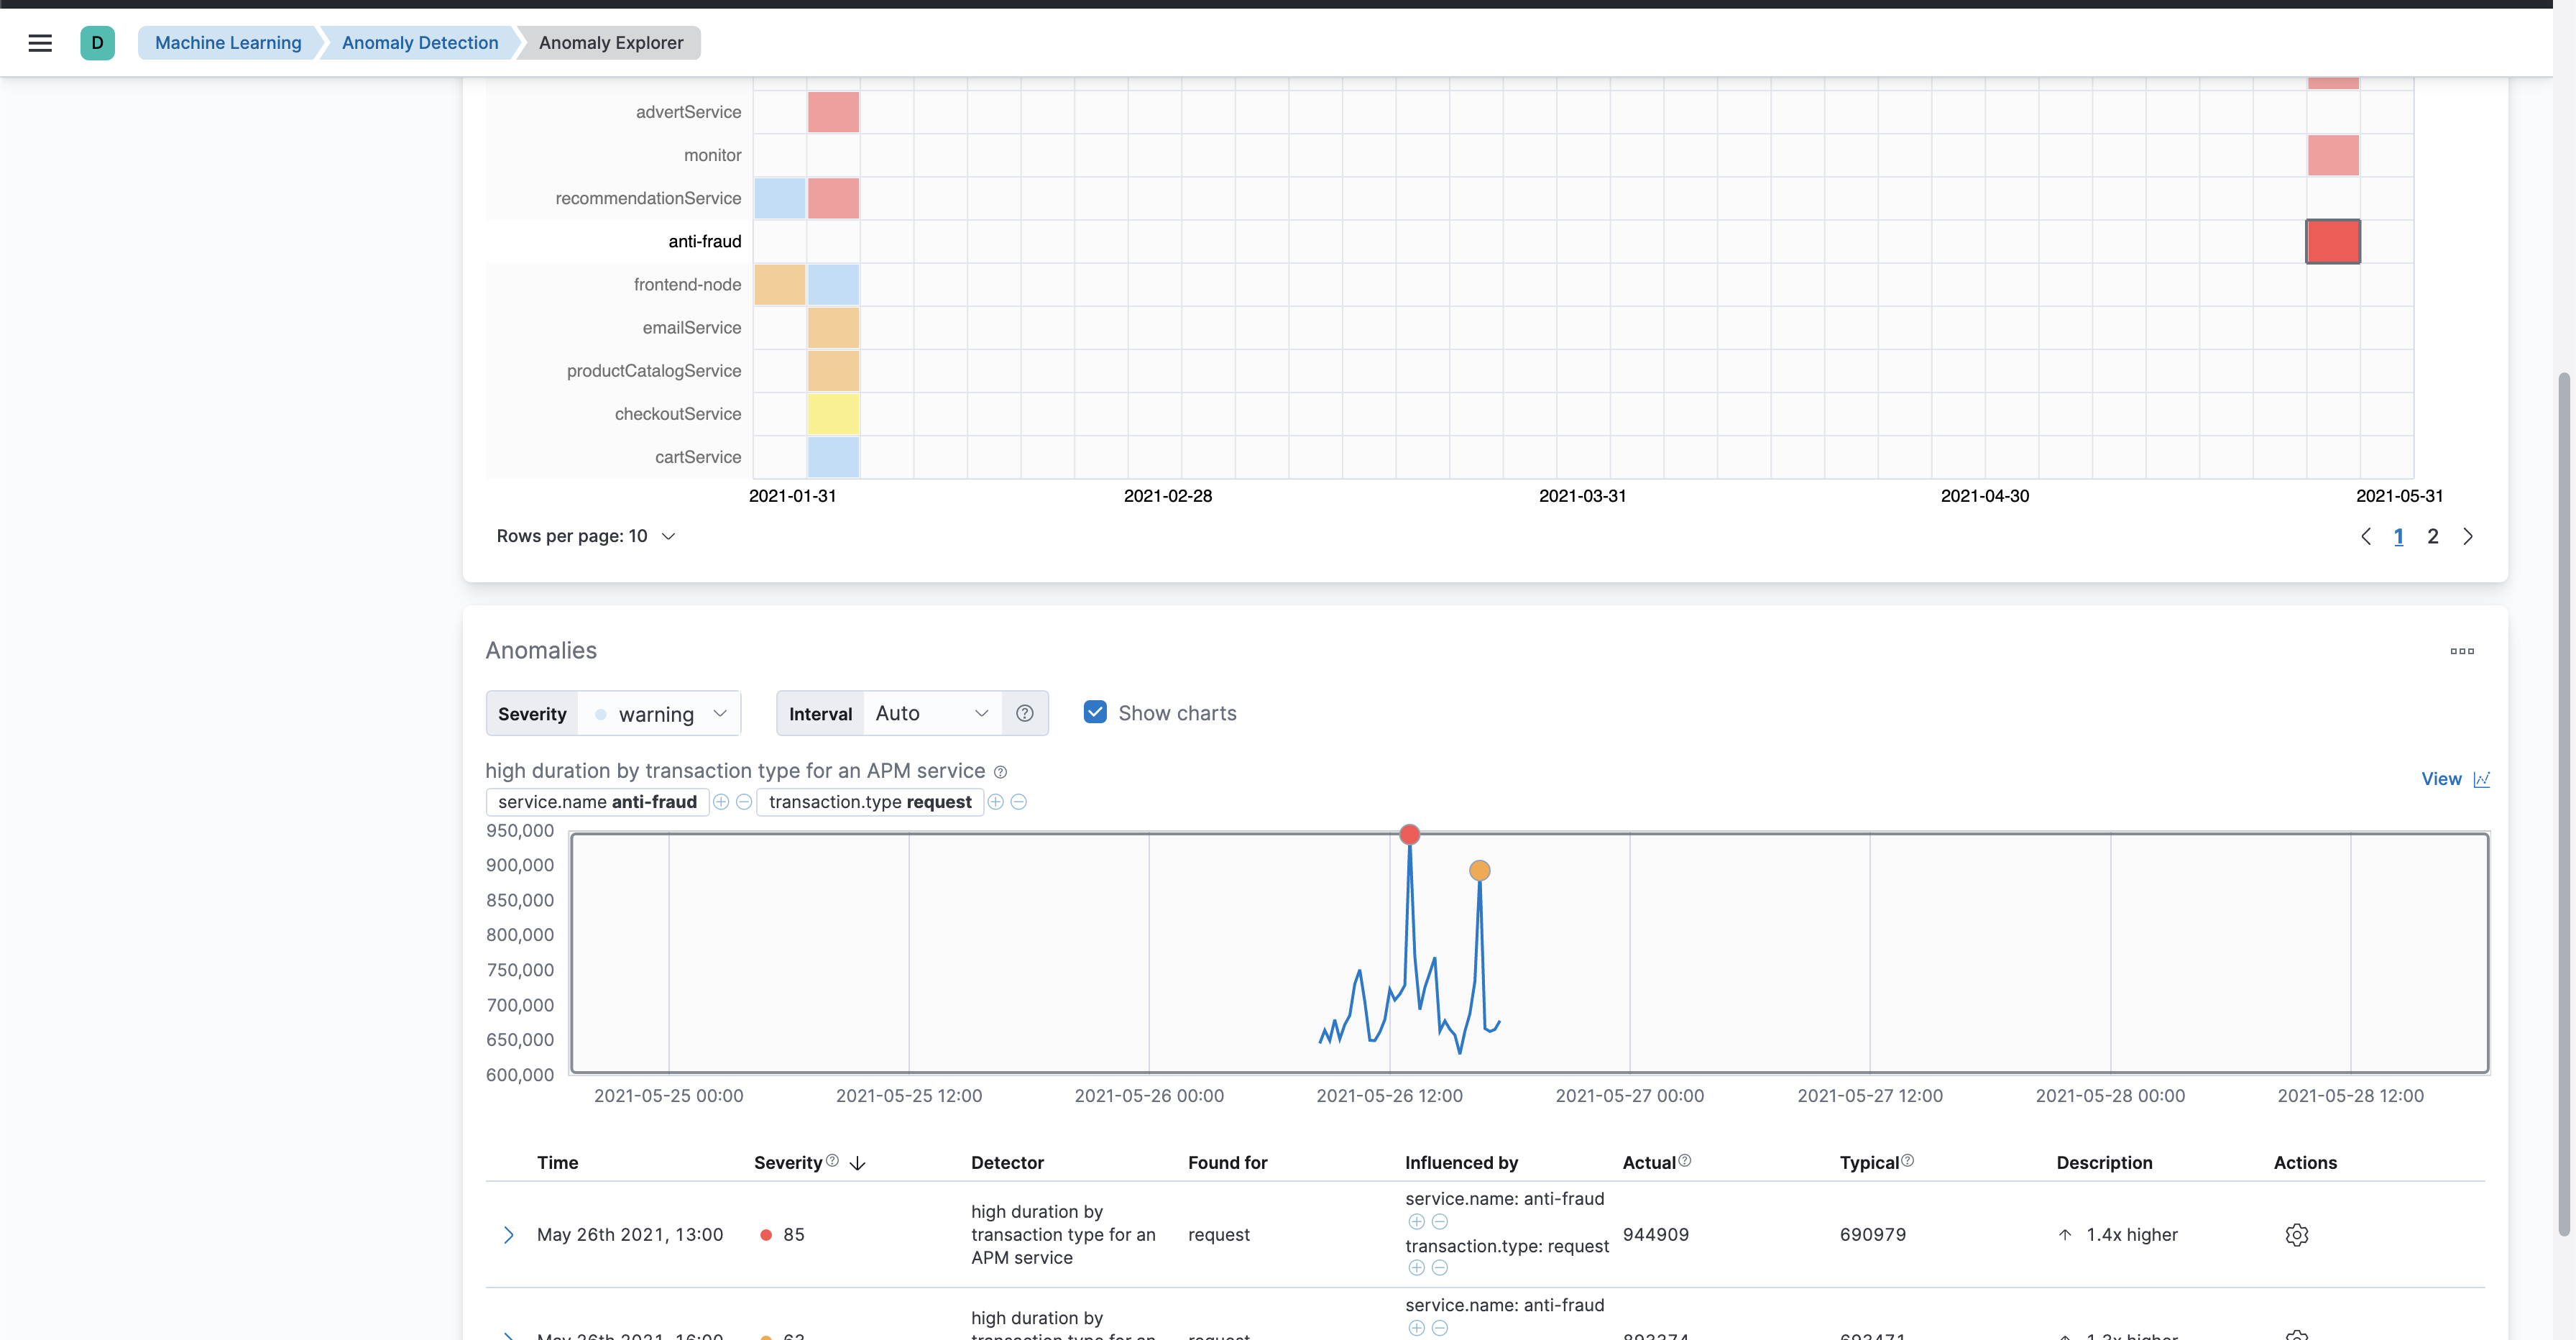2576x1340 pixels.
Task: Click the D space avatar icon
Action: tap(97, 43)
